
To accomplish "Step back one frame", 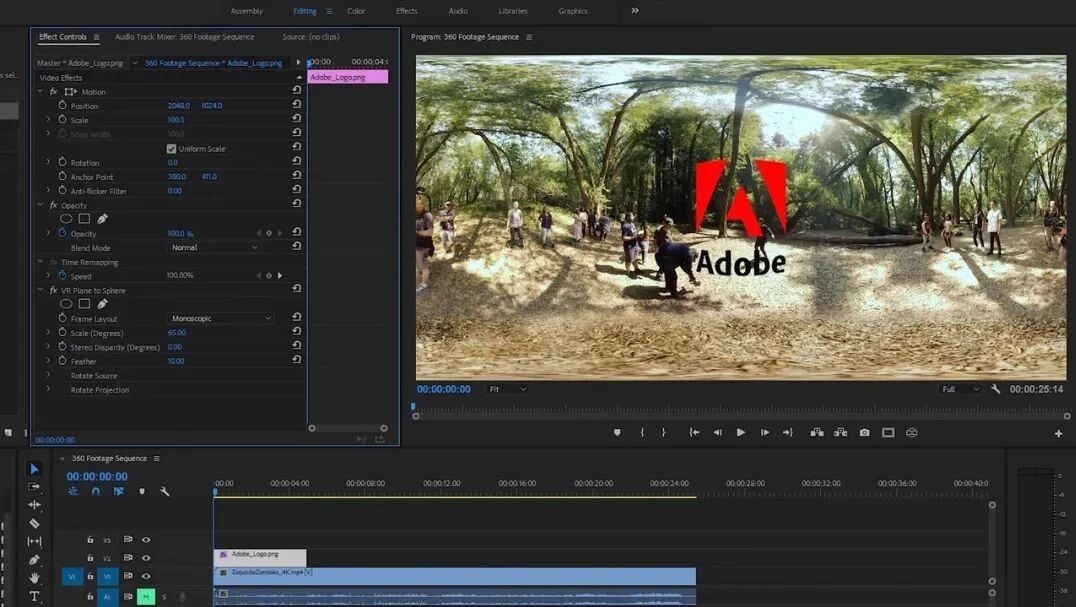I will coord(717,433).
